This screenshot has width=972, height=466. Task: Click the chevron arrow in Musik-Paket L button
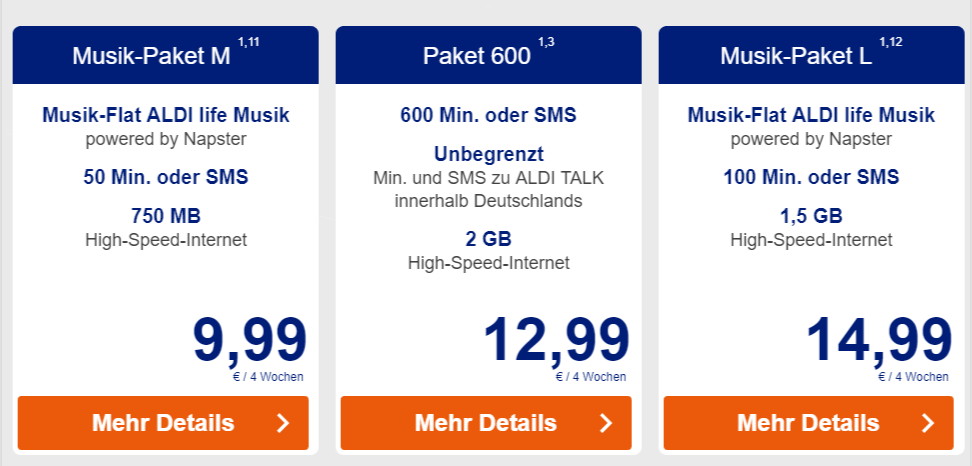point(929,423)
